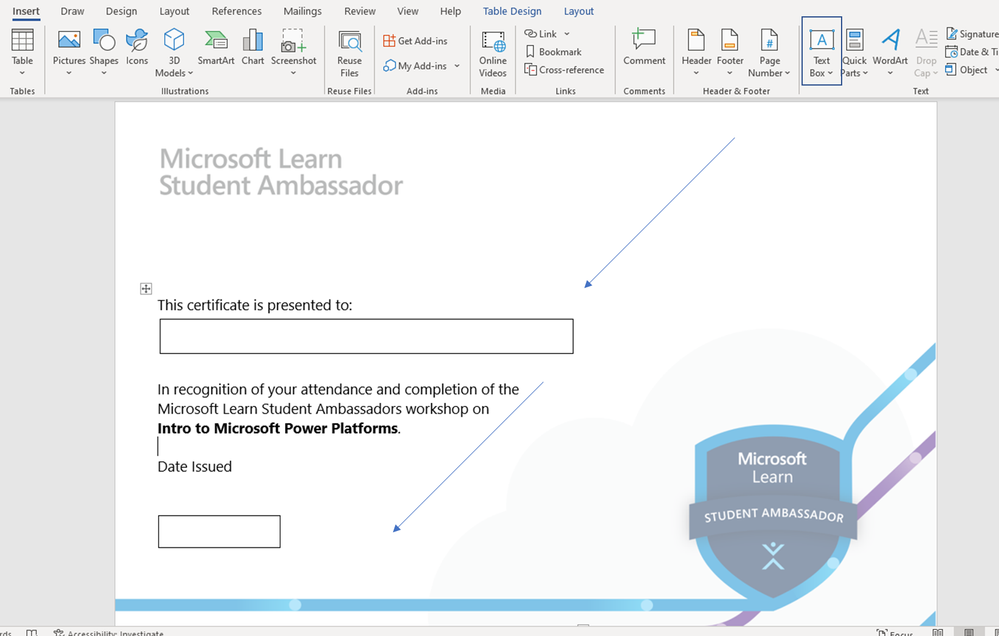This screenshot has height=636, width=999.
Task: Insert Icons from the Illustrations group
Action: [x=136, y=48]
